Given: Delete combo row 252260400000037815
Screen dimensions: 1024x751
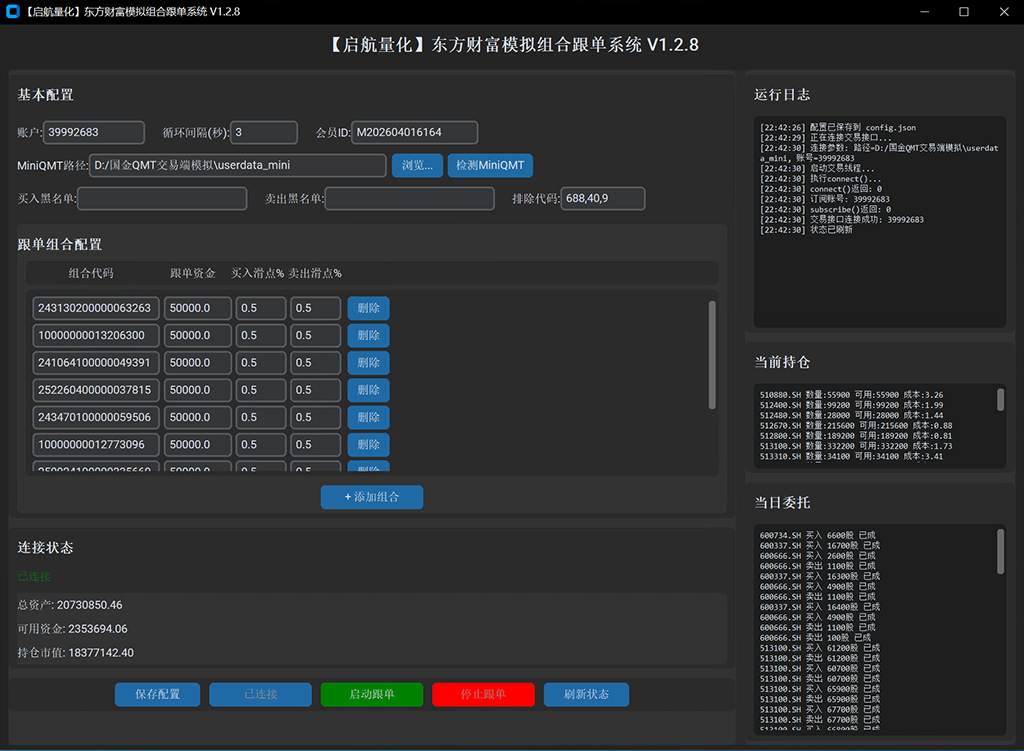Looking at the screenshot, I should pos(368,391).
